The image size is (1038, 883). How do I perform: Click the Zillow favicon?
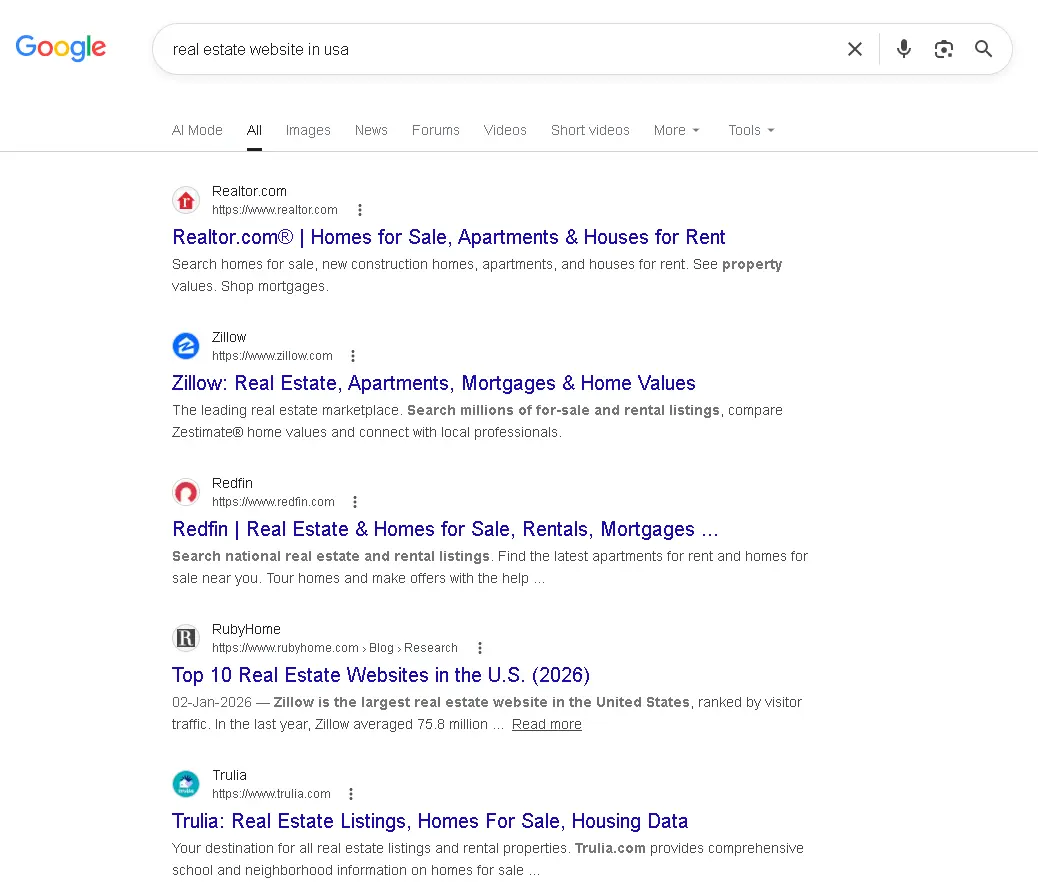tap(186, 346)
